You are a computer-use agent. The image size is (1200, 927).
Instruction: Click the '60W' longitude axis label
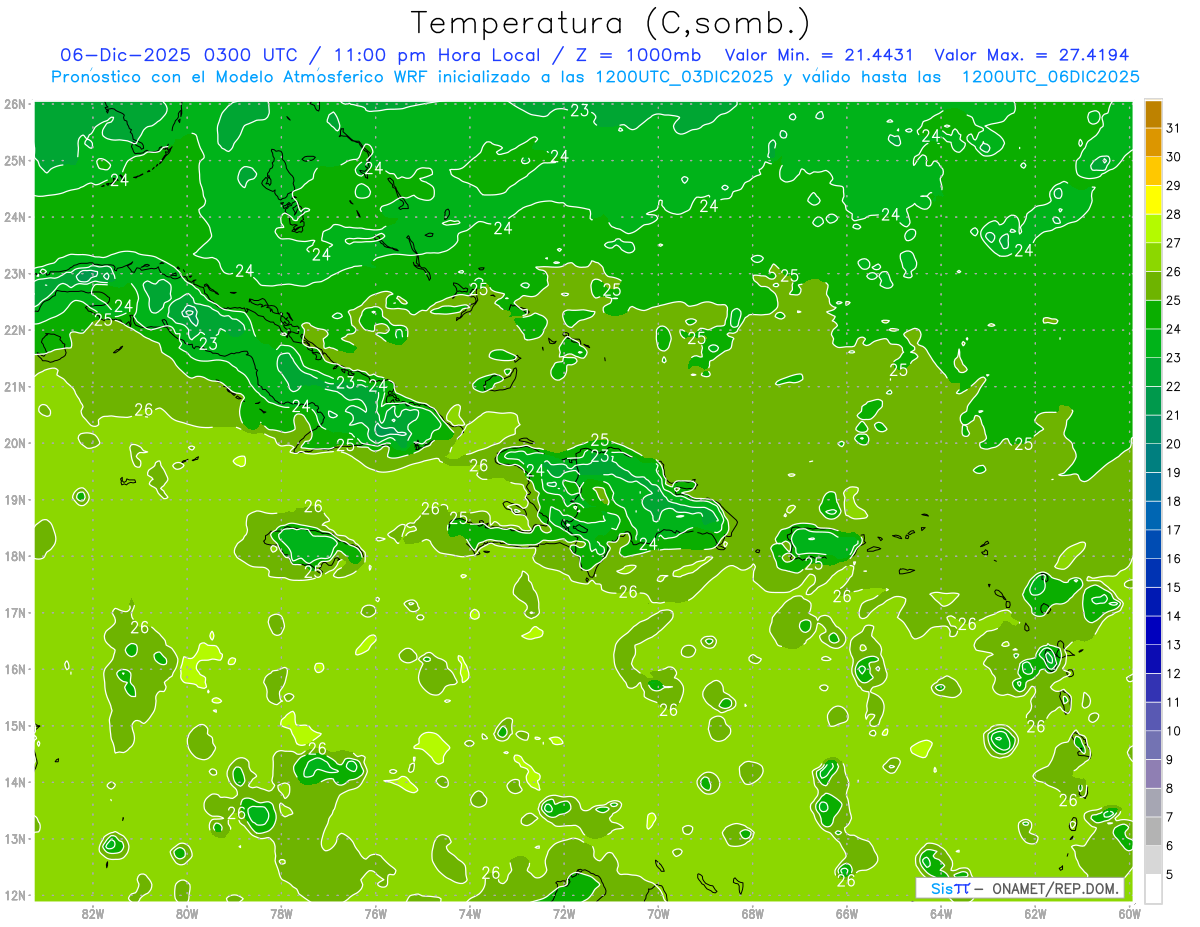point(1130,913)
